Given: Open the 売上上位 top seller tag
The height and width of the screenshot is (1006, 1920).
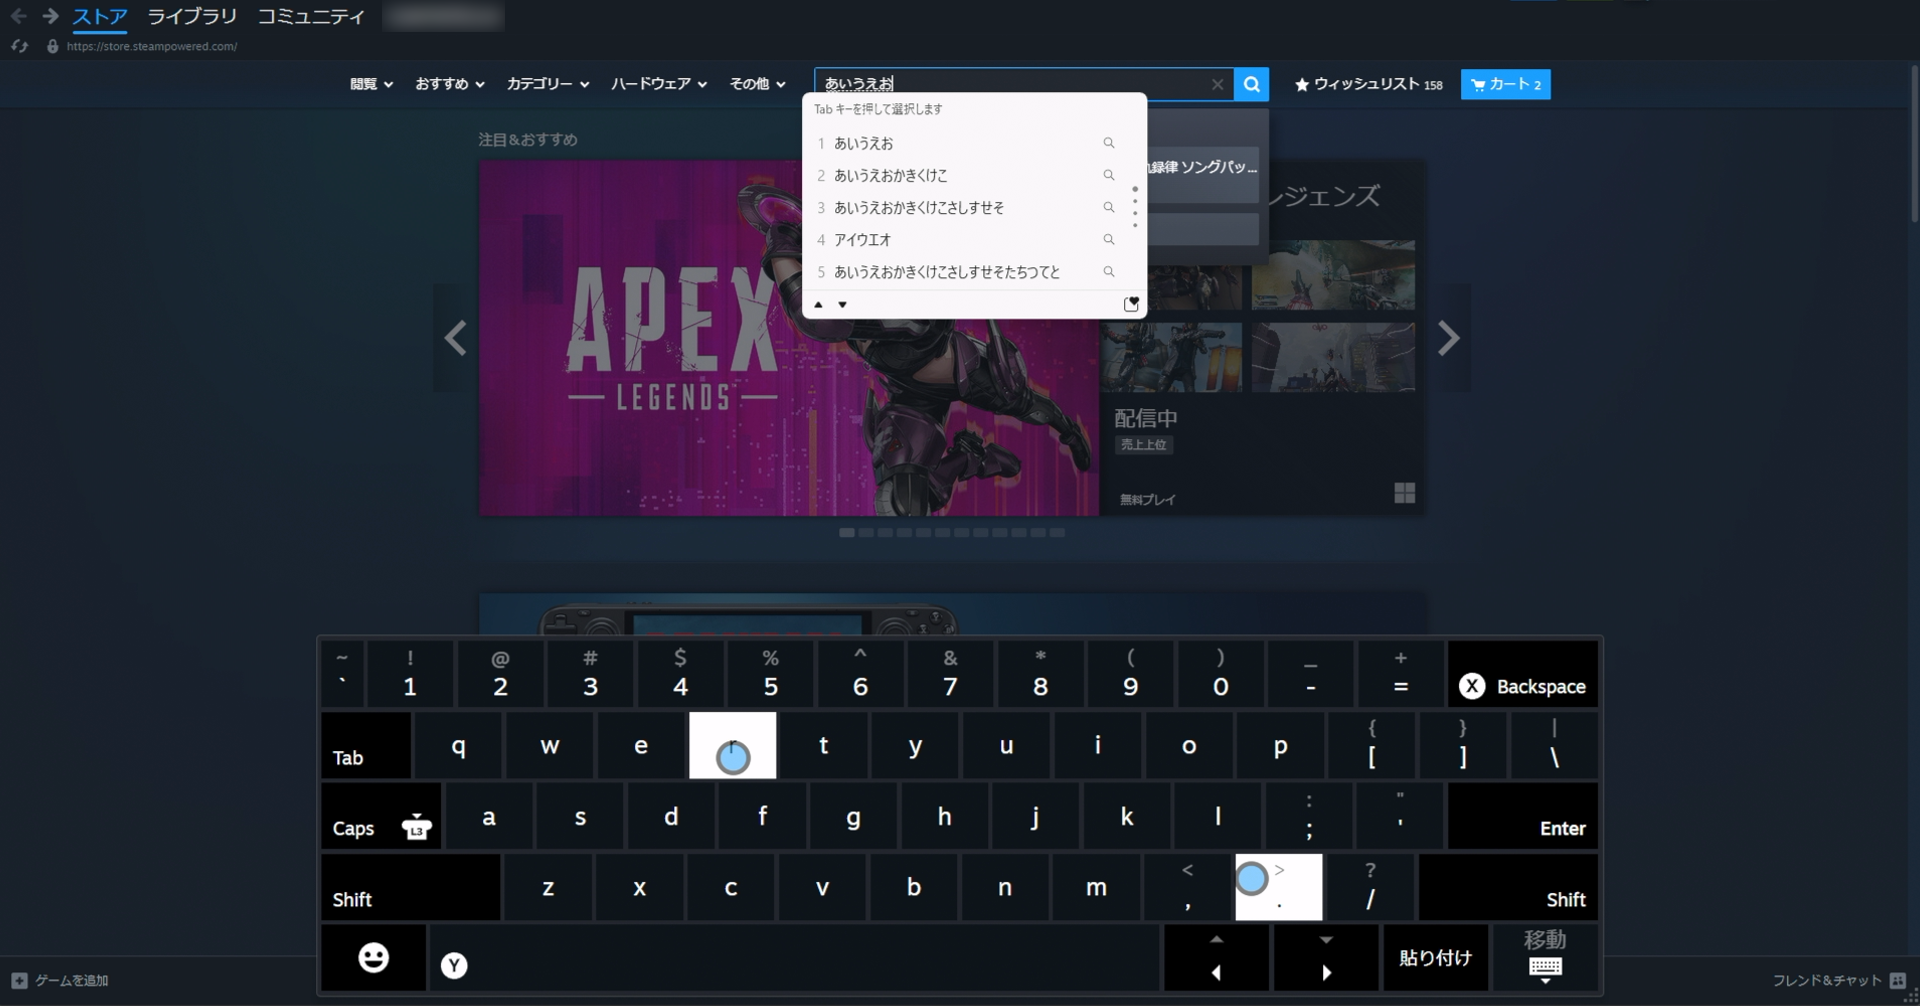Looking at the screenshot, I should click(1143, 445).
